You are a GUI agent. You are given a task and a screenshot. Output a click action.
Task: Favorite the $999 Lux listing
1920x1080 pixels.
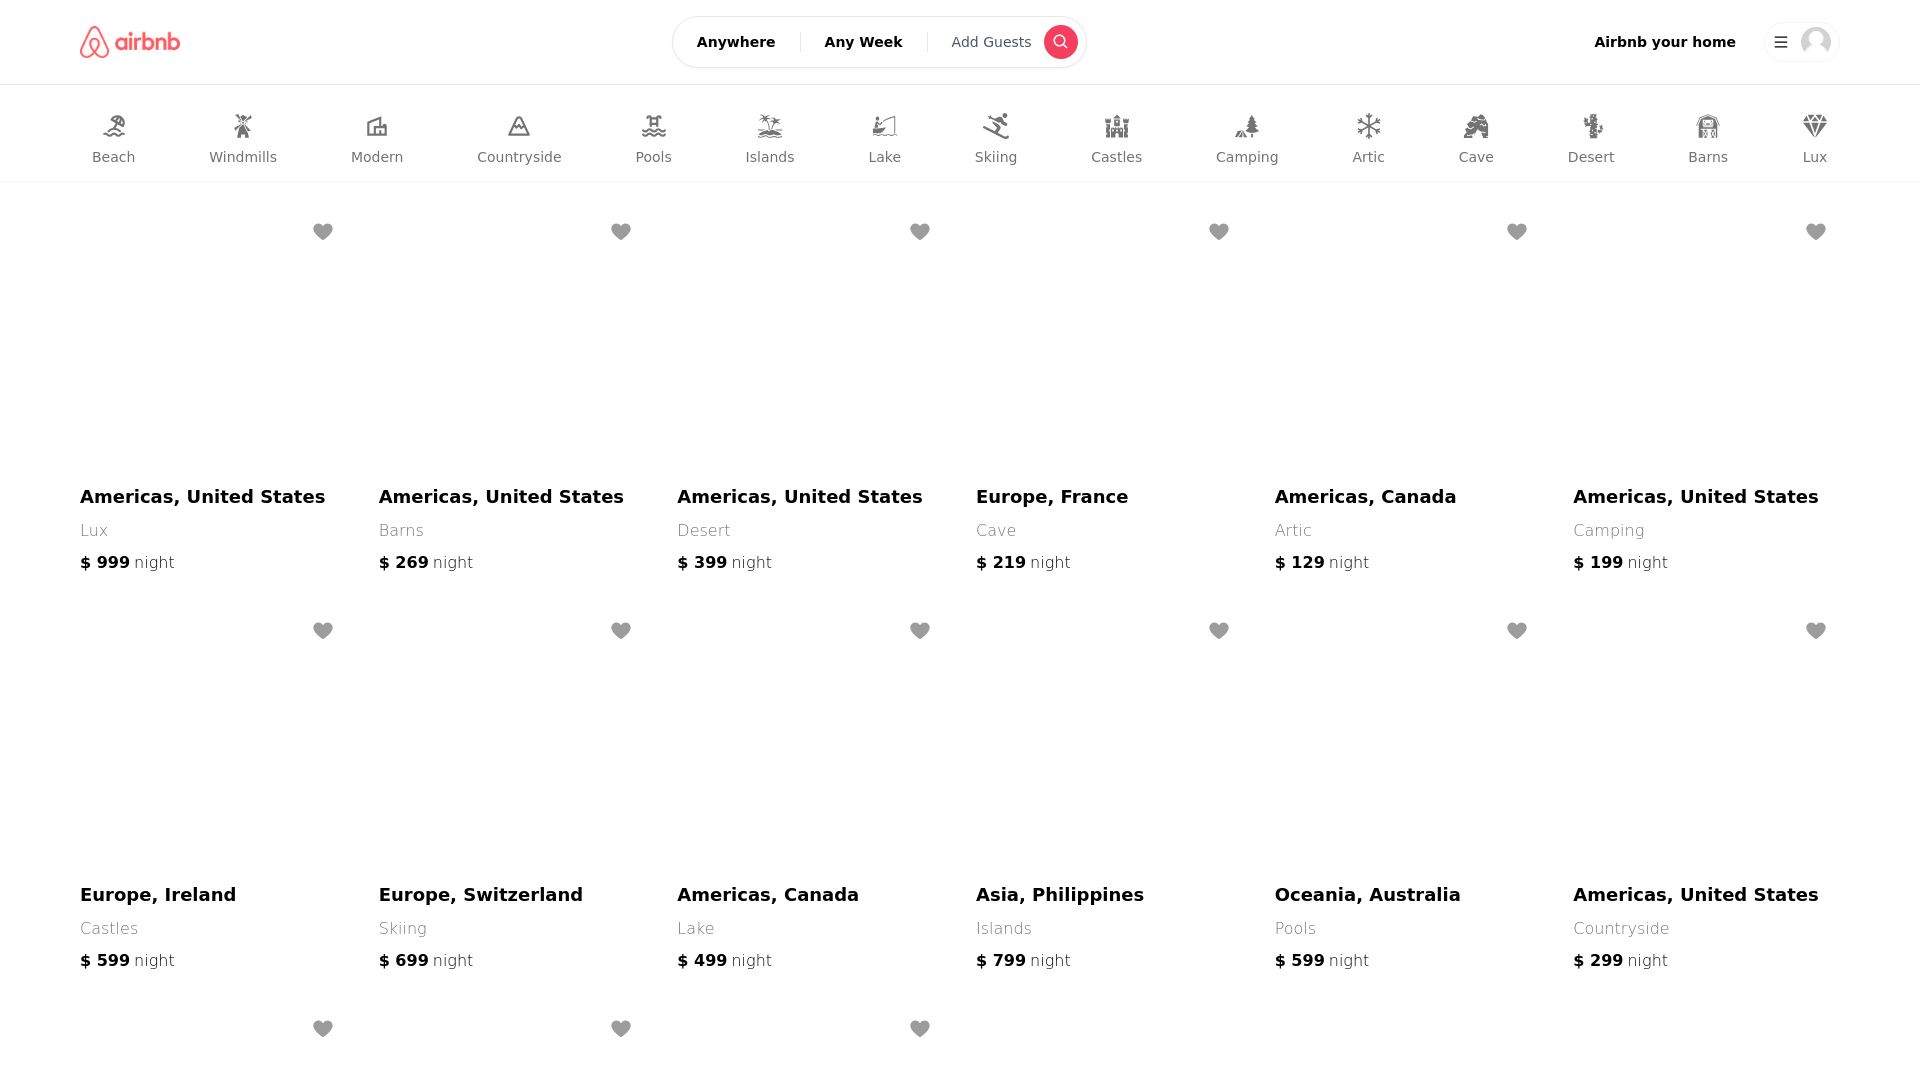point(323,232)
